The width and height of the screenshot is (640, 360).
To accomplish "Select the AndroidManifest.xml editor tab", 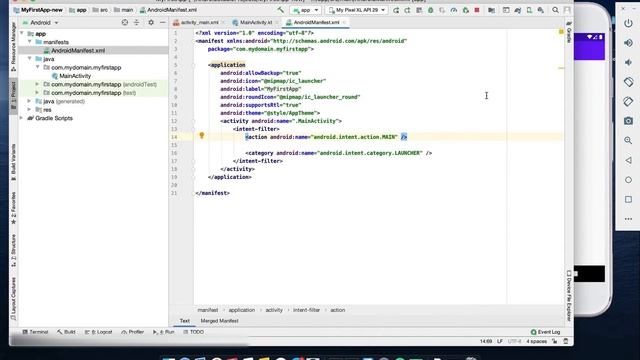I will tap(316, 22).
